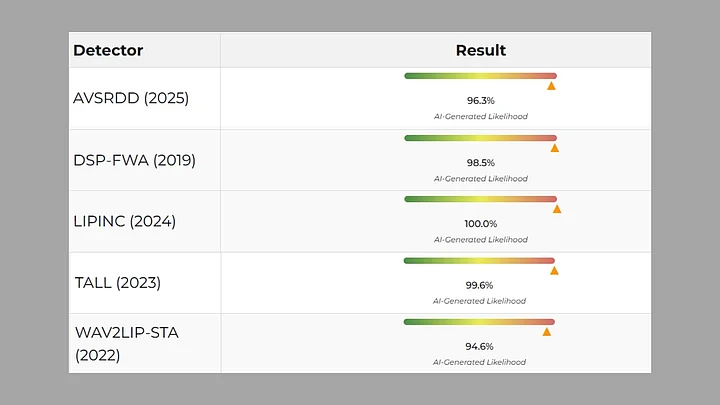Click the orange triangle marker in the TALL row
The width and height of the screenshot is (720, 405).
click(554, 270)
